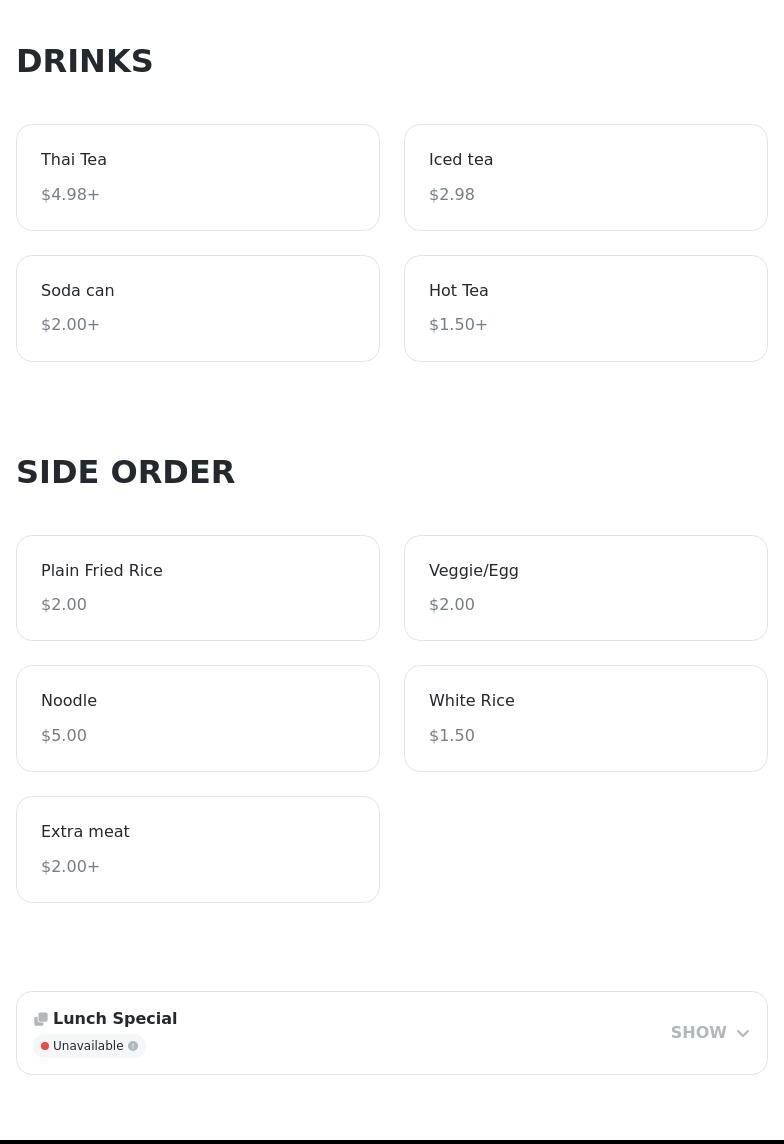Click the info icon beside Unavailable
This screenshot has width=784, height=1144.
point(133,1046)
